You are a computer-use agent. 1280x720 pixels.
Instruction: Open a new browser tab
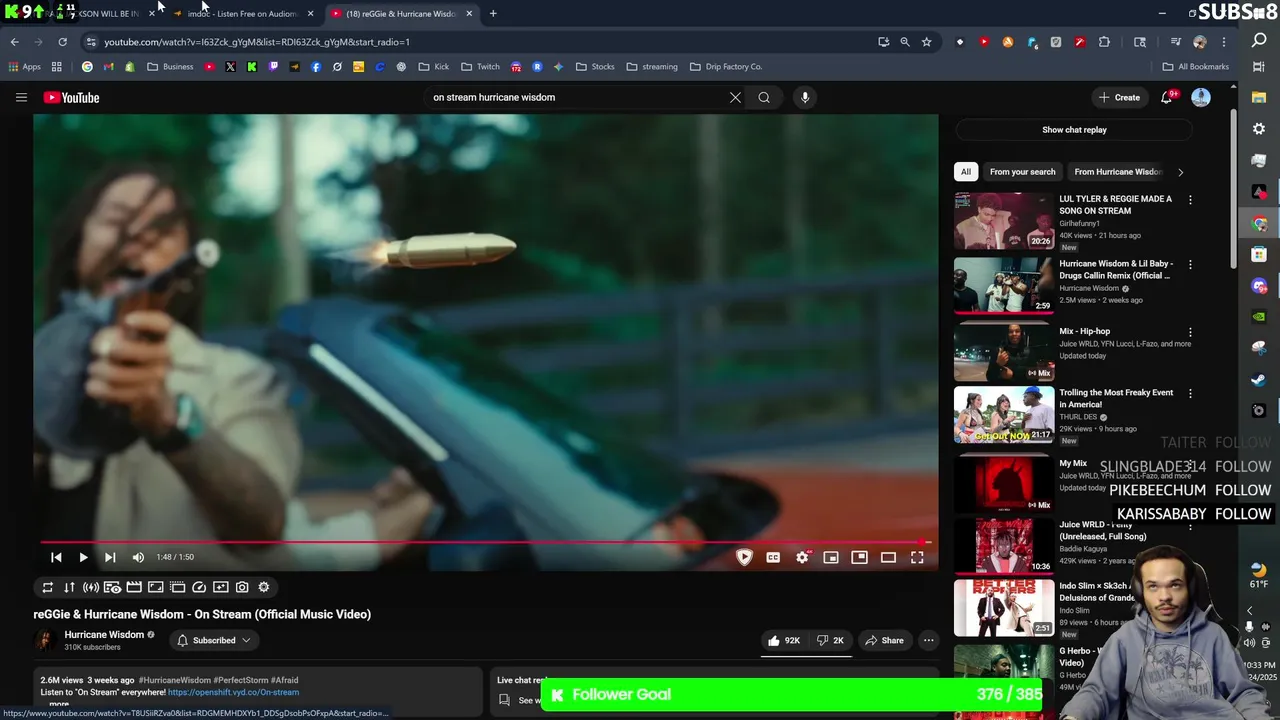pyautogui.click(x=493, y=14)
